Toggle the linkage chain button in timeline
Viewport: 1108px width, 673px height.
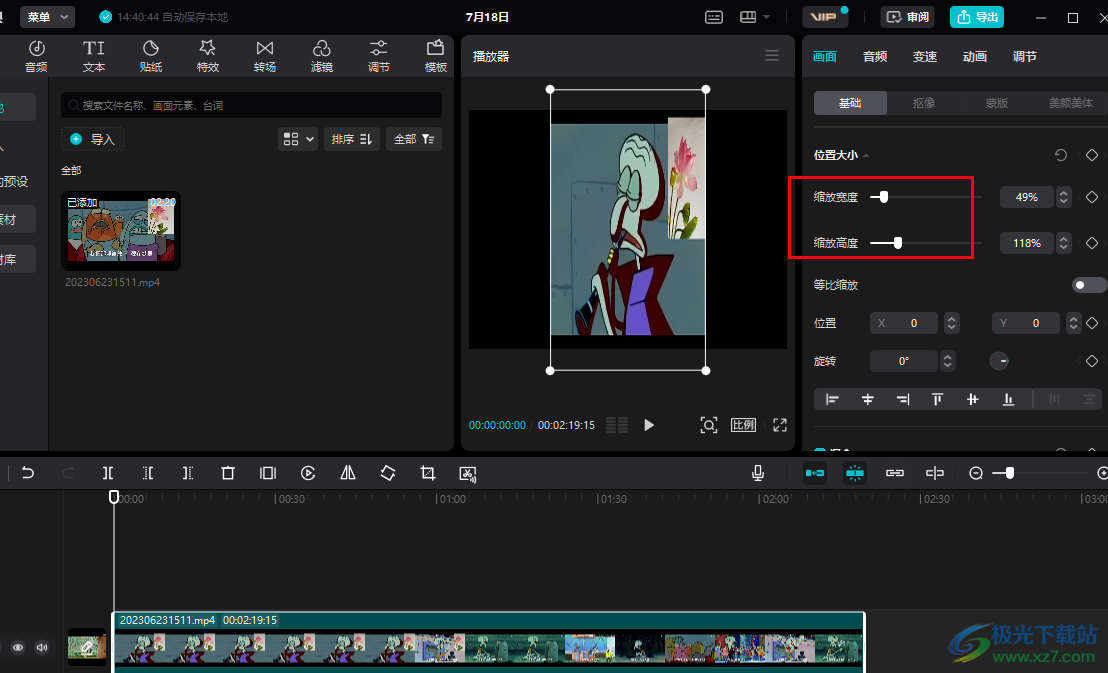click(x=895, y=473)
